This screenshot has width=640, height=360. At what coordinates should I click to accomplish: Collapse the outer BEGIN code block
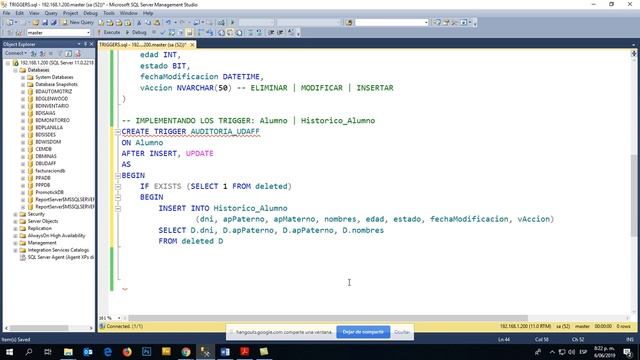[118, 176]
